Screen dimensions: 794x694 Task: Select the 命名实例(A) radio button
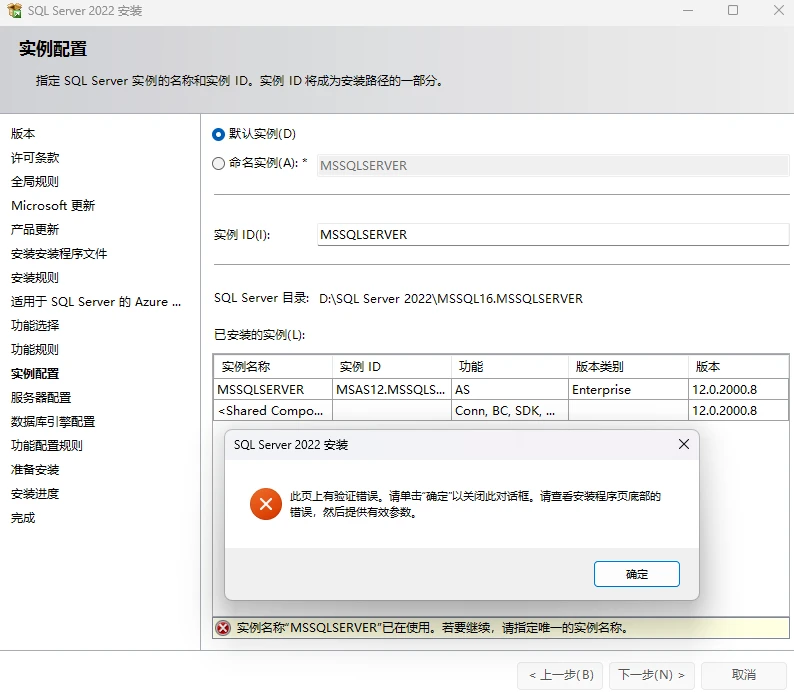point(218,164)
